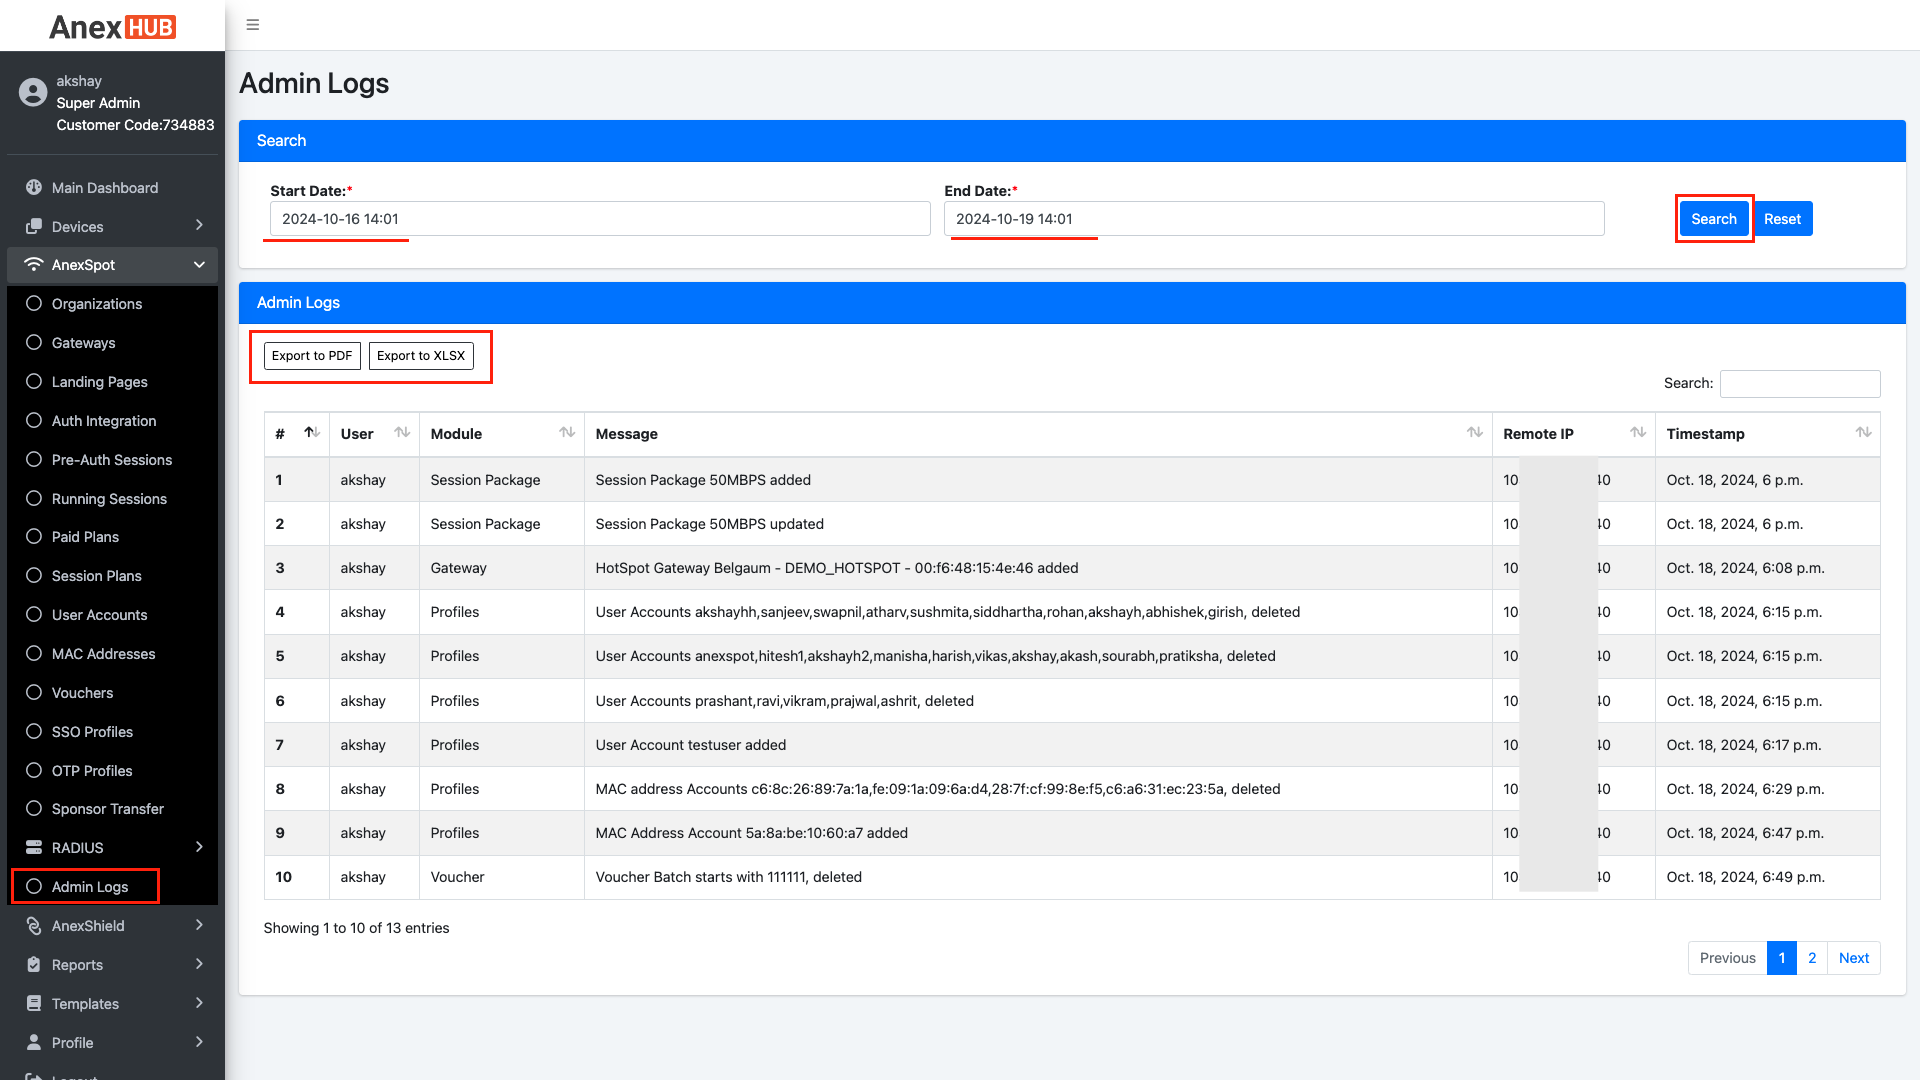Viewport: 1920px width, 1080px height.
Task: Sort table by Timestamp column arrows
Action: click(1863, 433)
